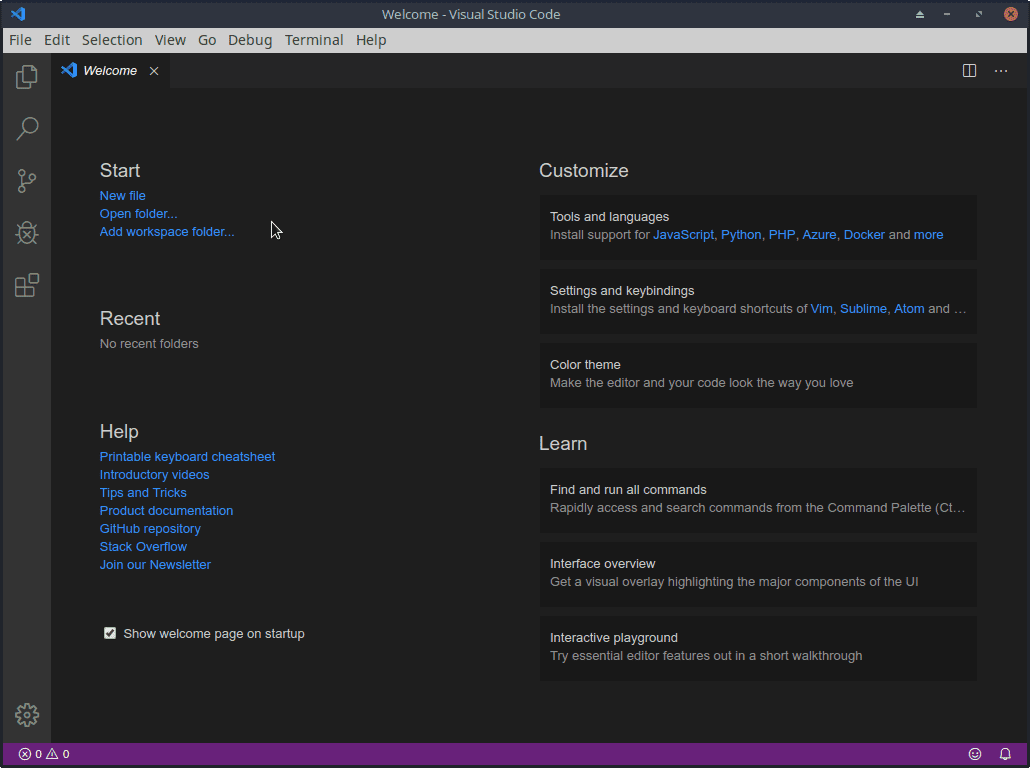
Task: Click the keep-above arrow in title bar
Action: click(x=920, y=14)
